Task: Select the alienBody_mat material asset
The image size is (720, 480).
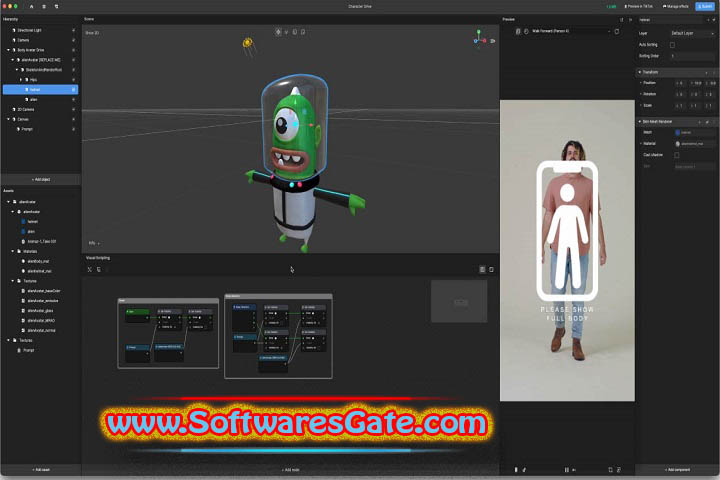Action: click(x=38, y=261)
